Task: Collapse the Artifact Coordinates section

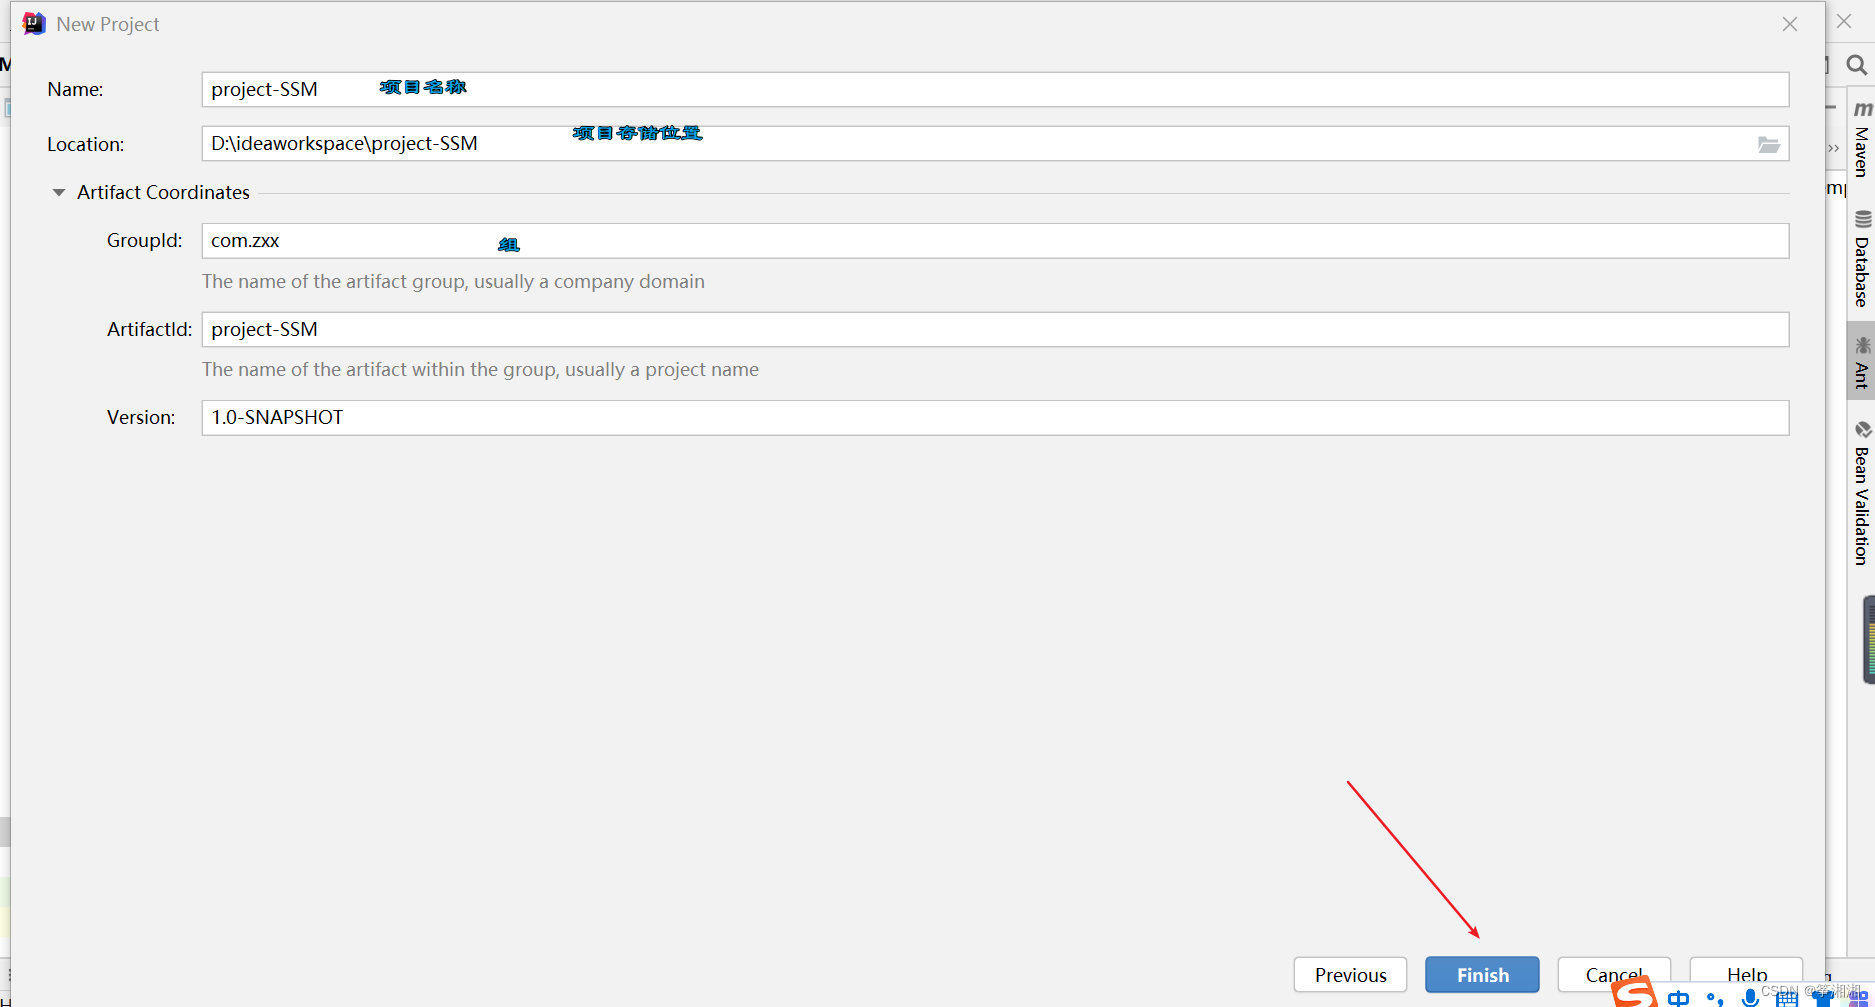Action: pos(59,192)
